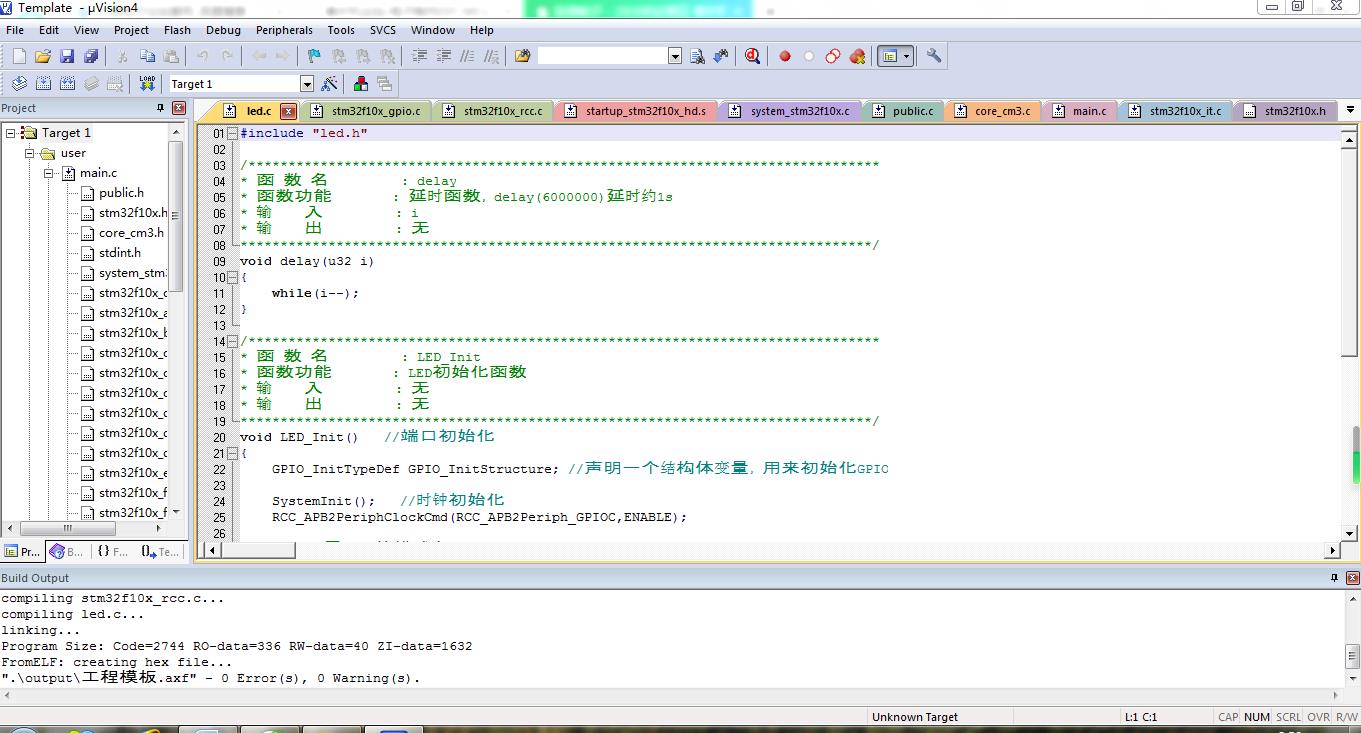Click the 0 Error(s), 0 Warning(s) build output line
1361x733 pixels.
click(211, 678)
